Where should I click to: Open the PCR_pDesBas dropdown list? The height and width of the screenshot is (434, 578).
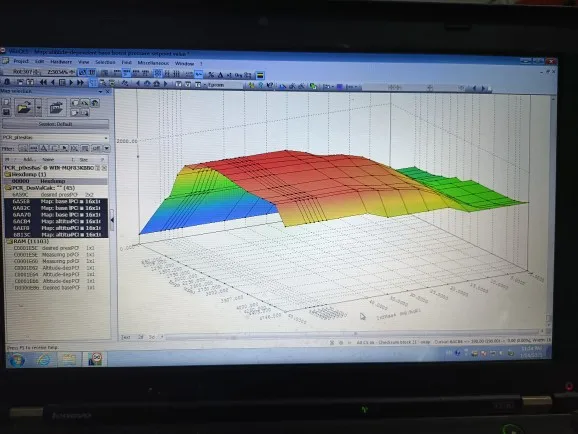pos(106,138)
